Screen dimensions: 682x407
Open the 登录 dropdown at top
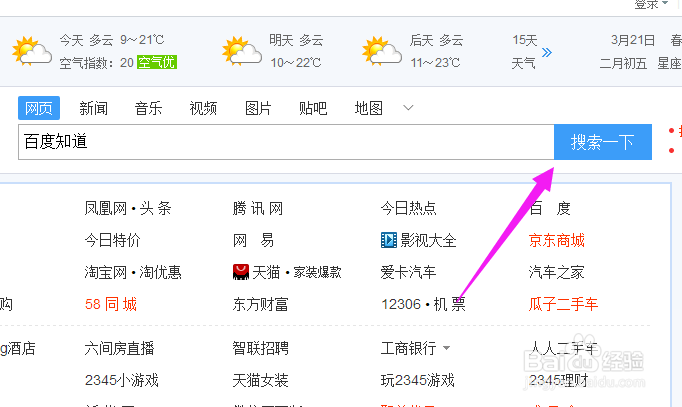(x=651, y=4)
